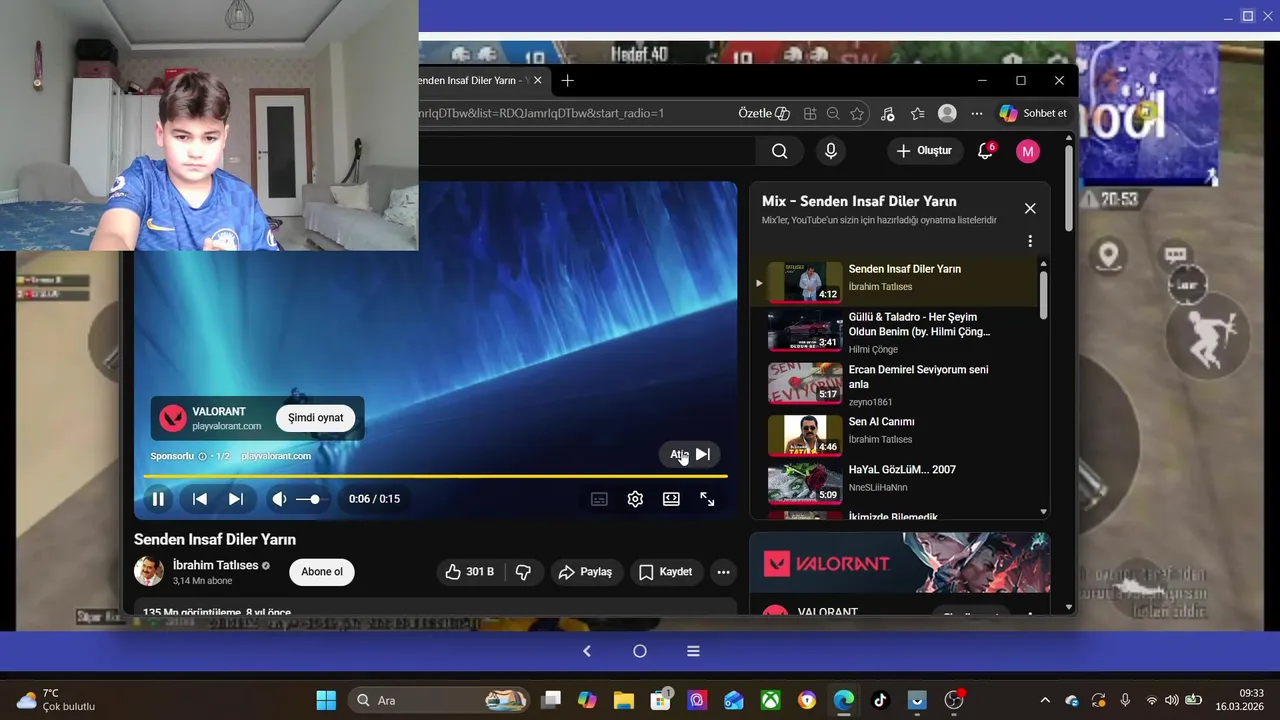This screenshot has width=1280, height=720.
Task: Open the İbrahim Tatlıses channel name link
Action: (x=215, y=565)
